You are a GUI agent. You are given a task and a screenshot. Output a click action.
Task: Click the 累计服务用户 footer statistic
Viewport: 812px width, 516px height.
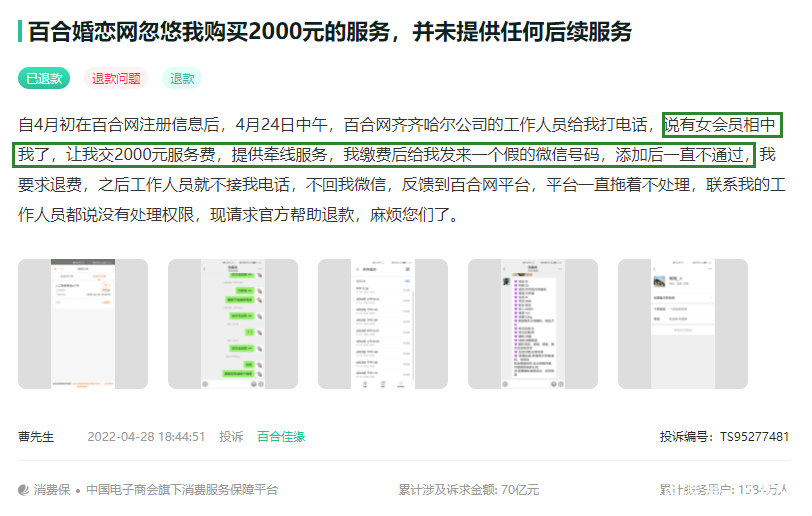[724, 490]
